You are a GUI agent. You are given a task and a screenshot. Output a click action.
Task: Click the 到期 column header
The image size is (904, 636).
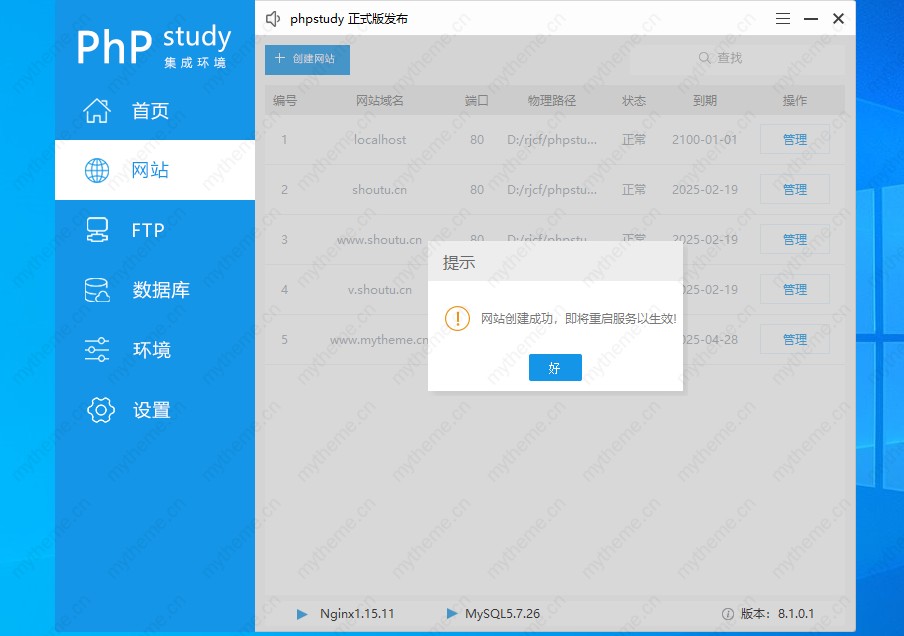705,100
